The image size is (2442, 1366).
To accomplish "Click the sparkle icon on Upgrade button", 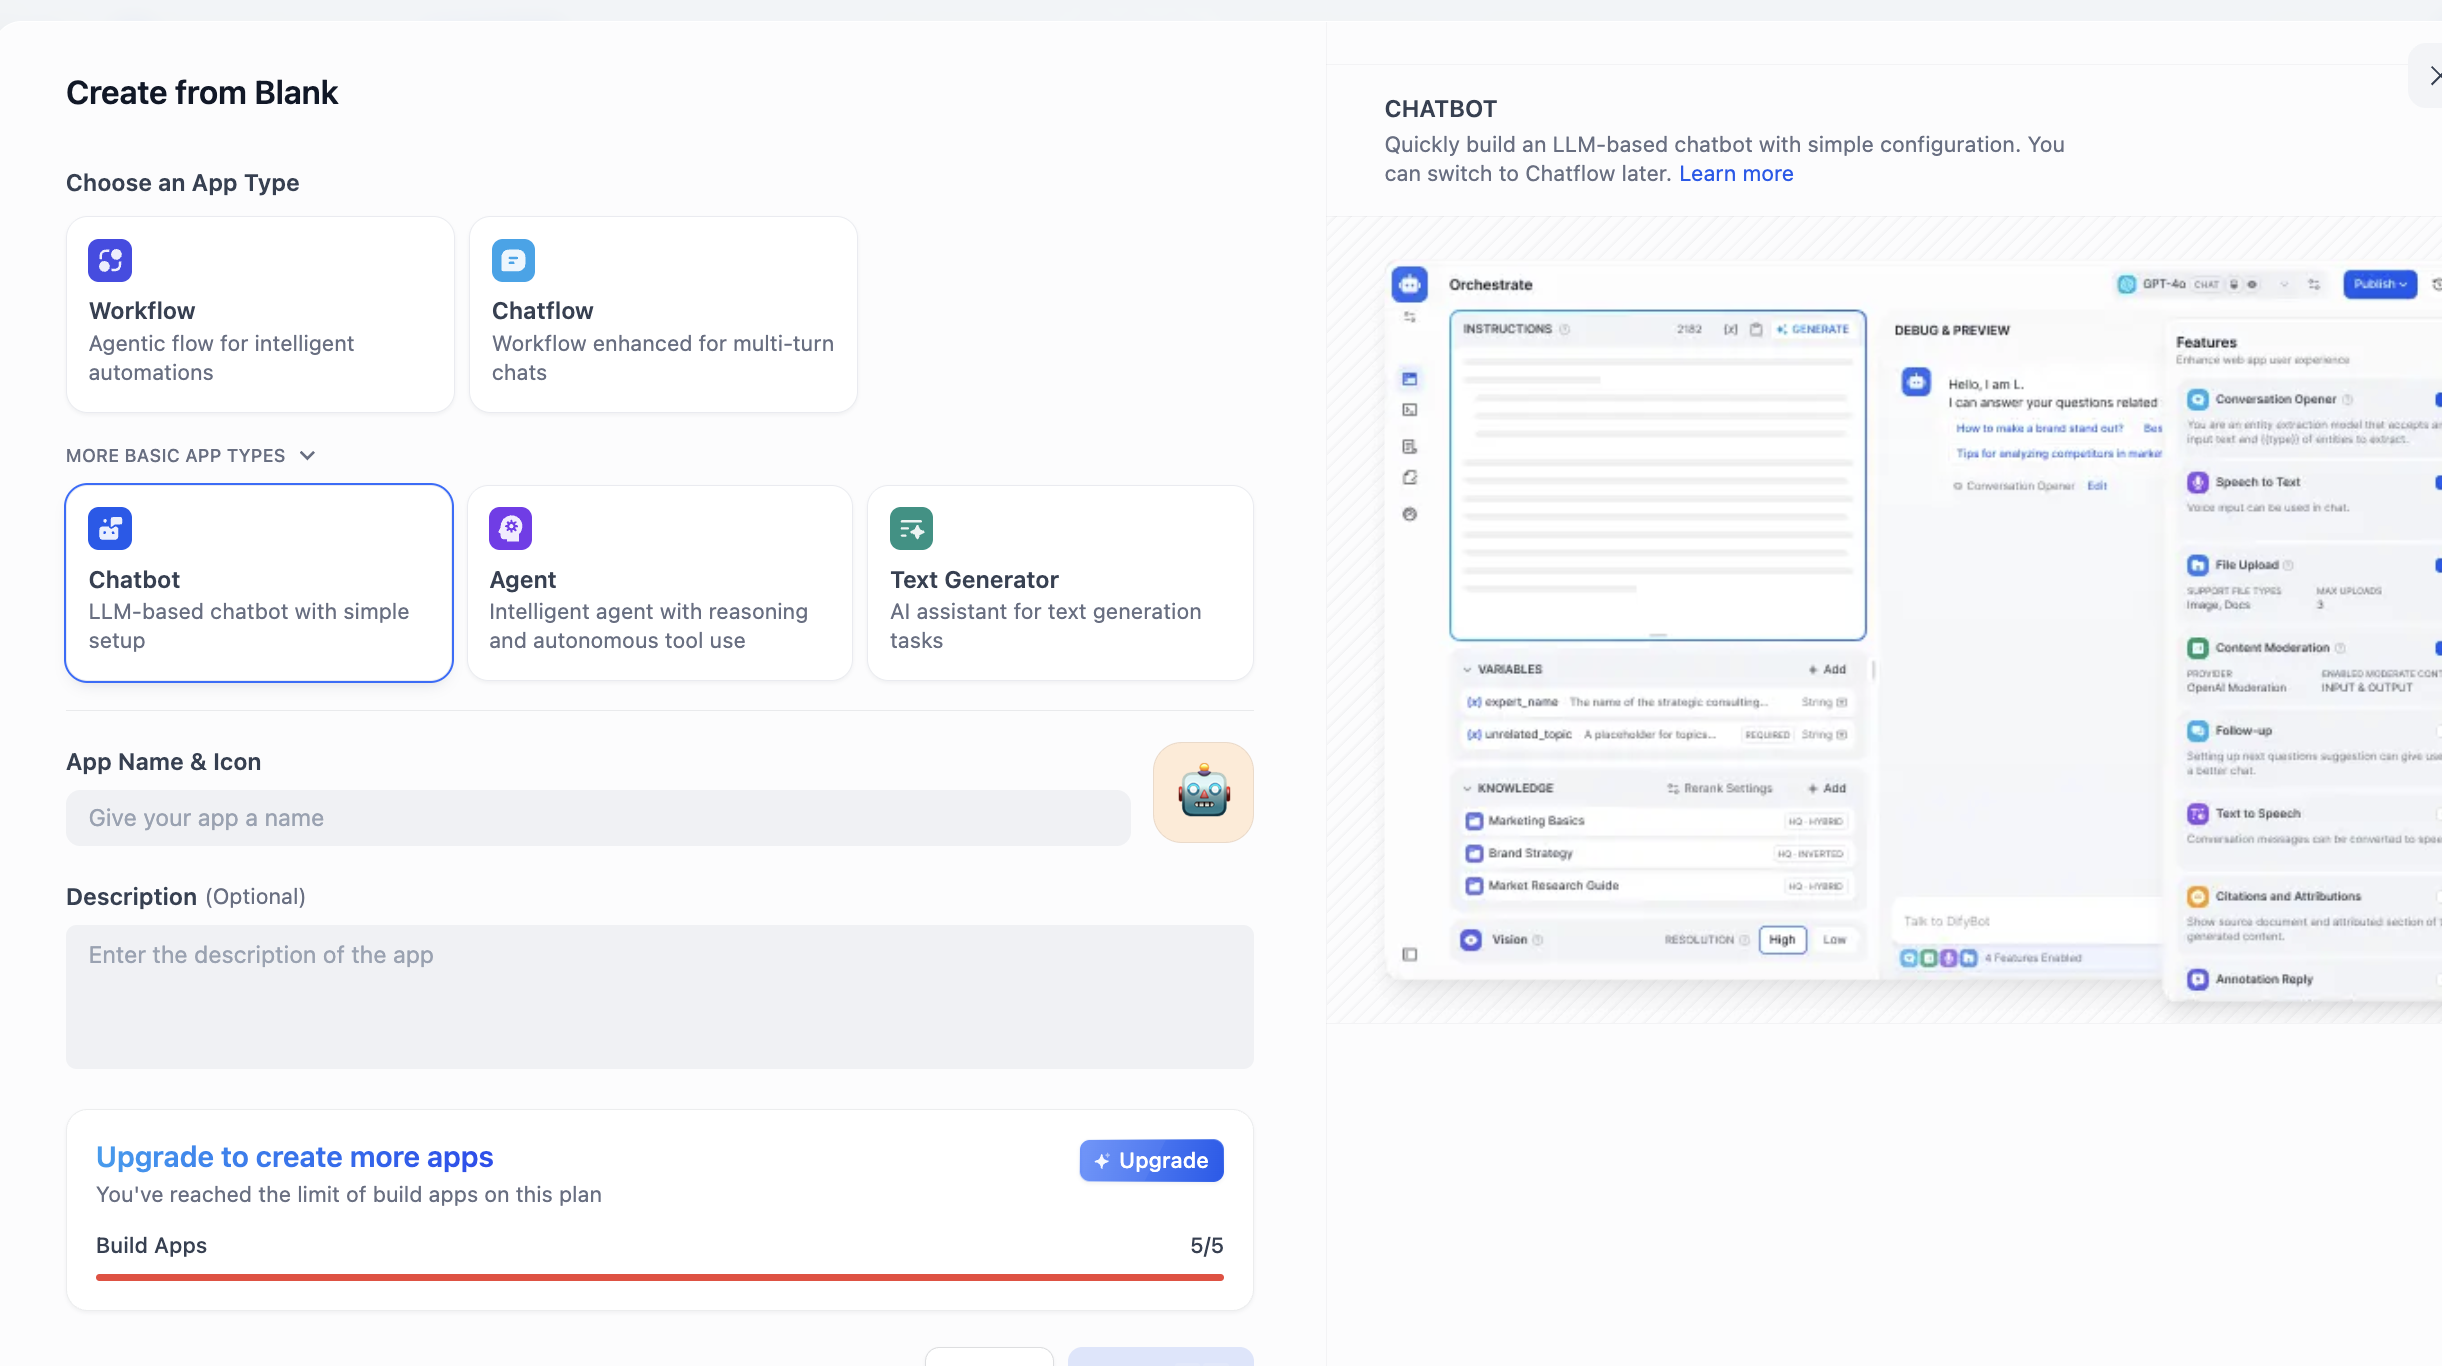I will point(1102,1161).
